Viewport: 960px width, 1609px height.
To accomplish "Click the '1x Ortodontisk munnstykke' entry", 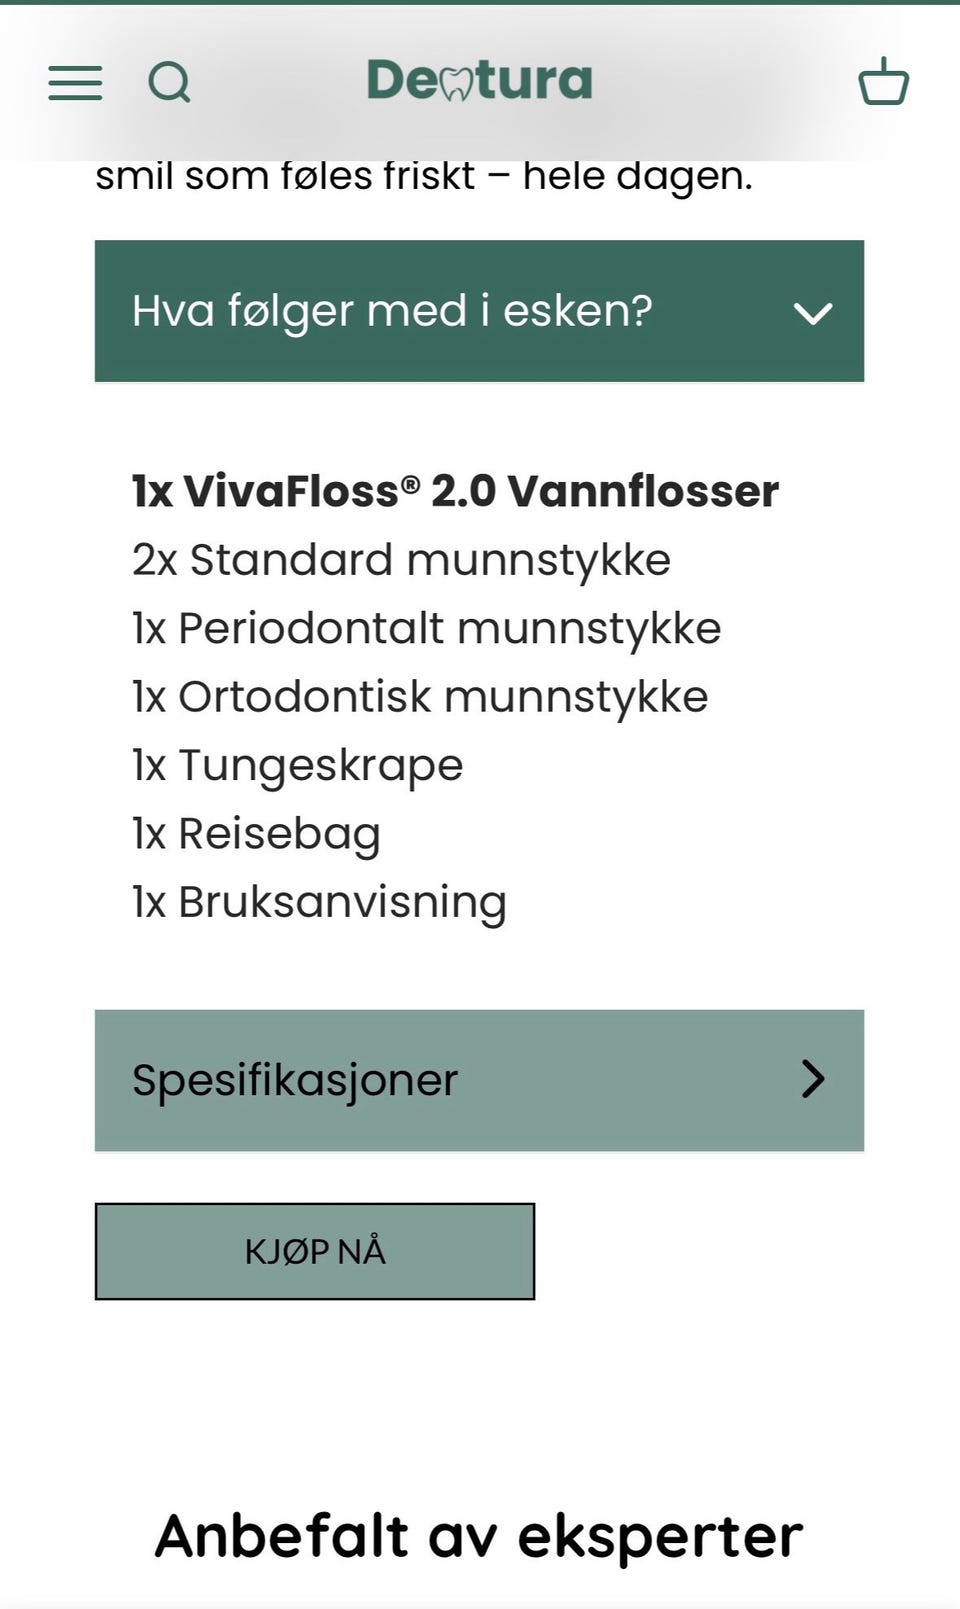I will pyautogui.click(x=420, y=697).
